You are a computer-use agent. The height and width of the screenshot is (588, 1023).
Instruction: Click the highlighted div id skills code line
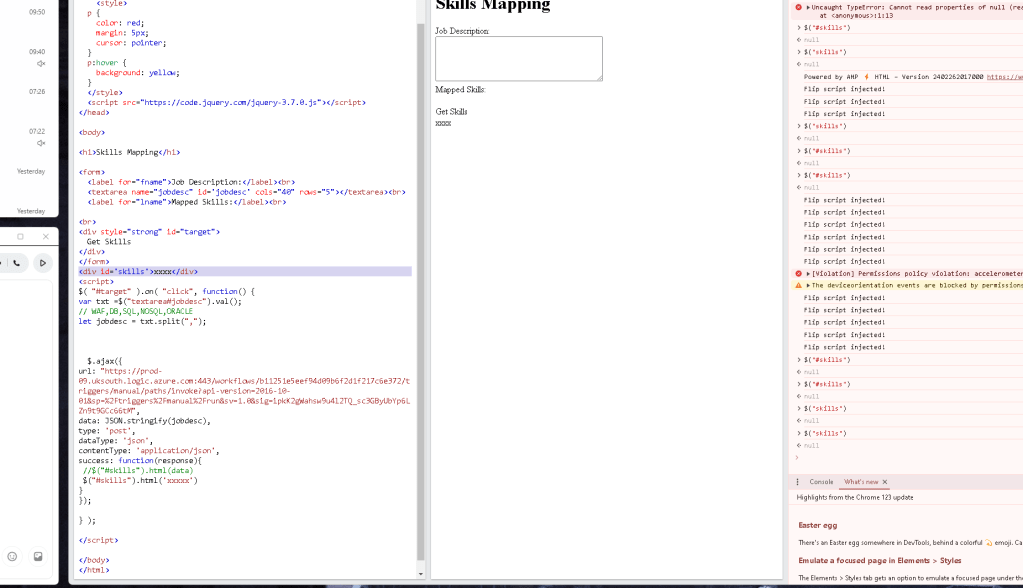click(245, 271)
